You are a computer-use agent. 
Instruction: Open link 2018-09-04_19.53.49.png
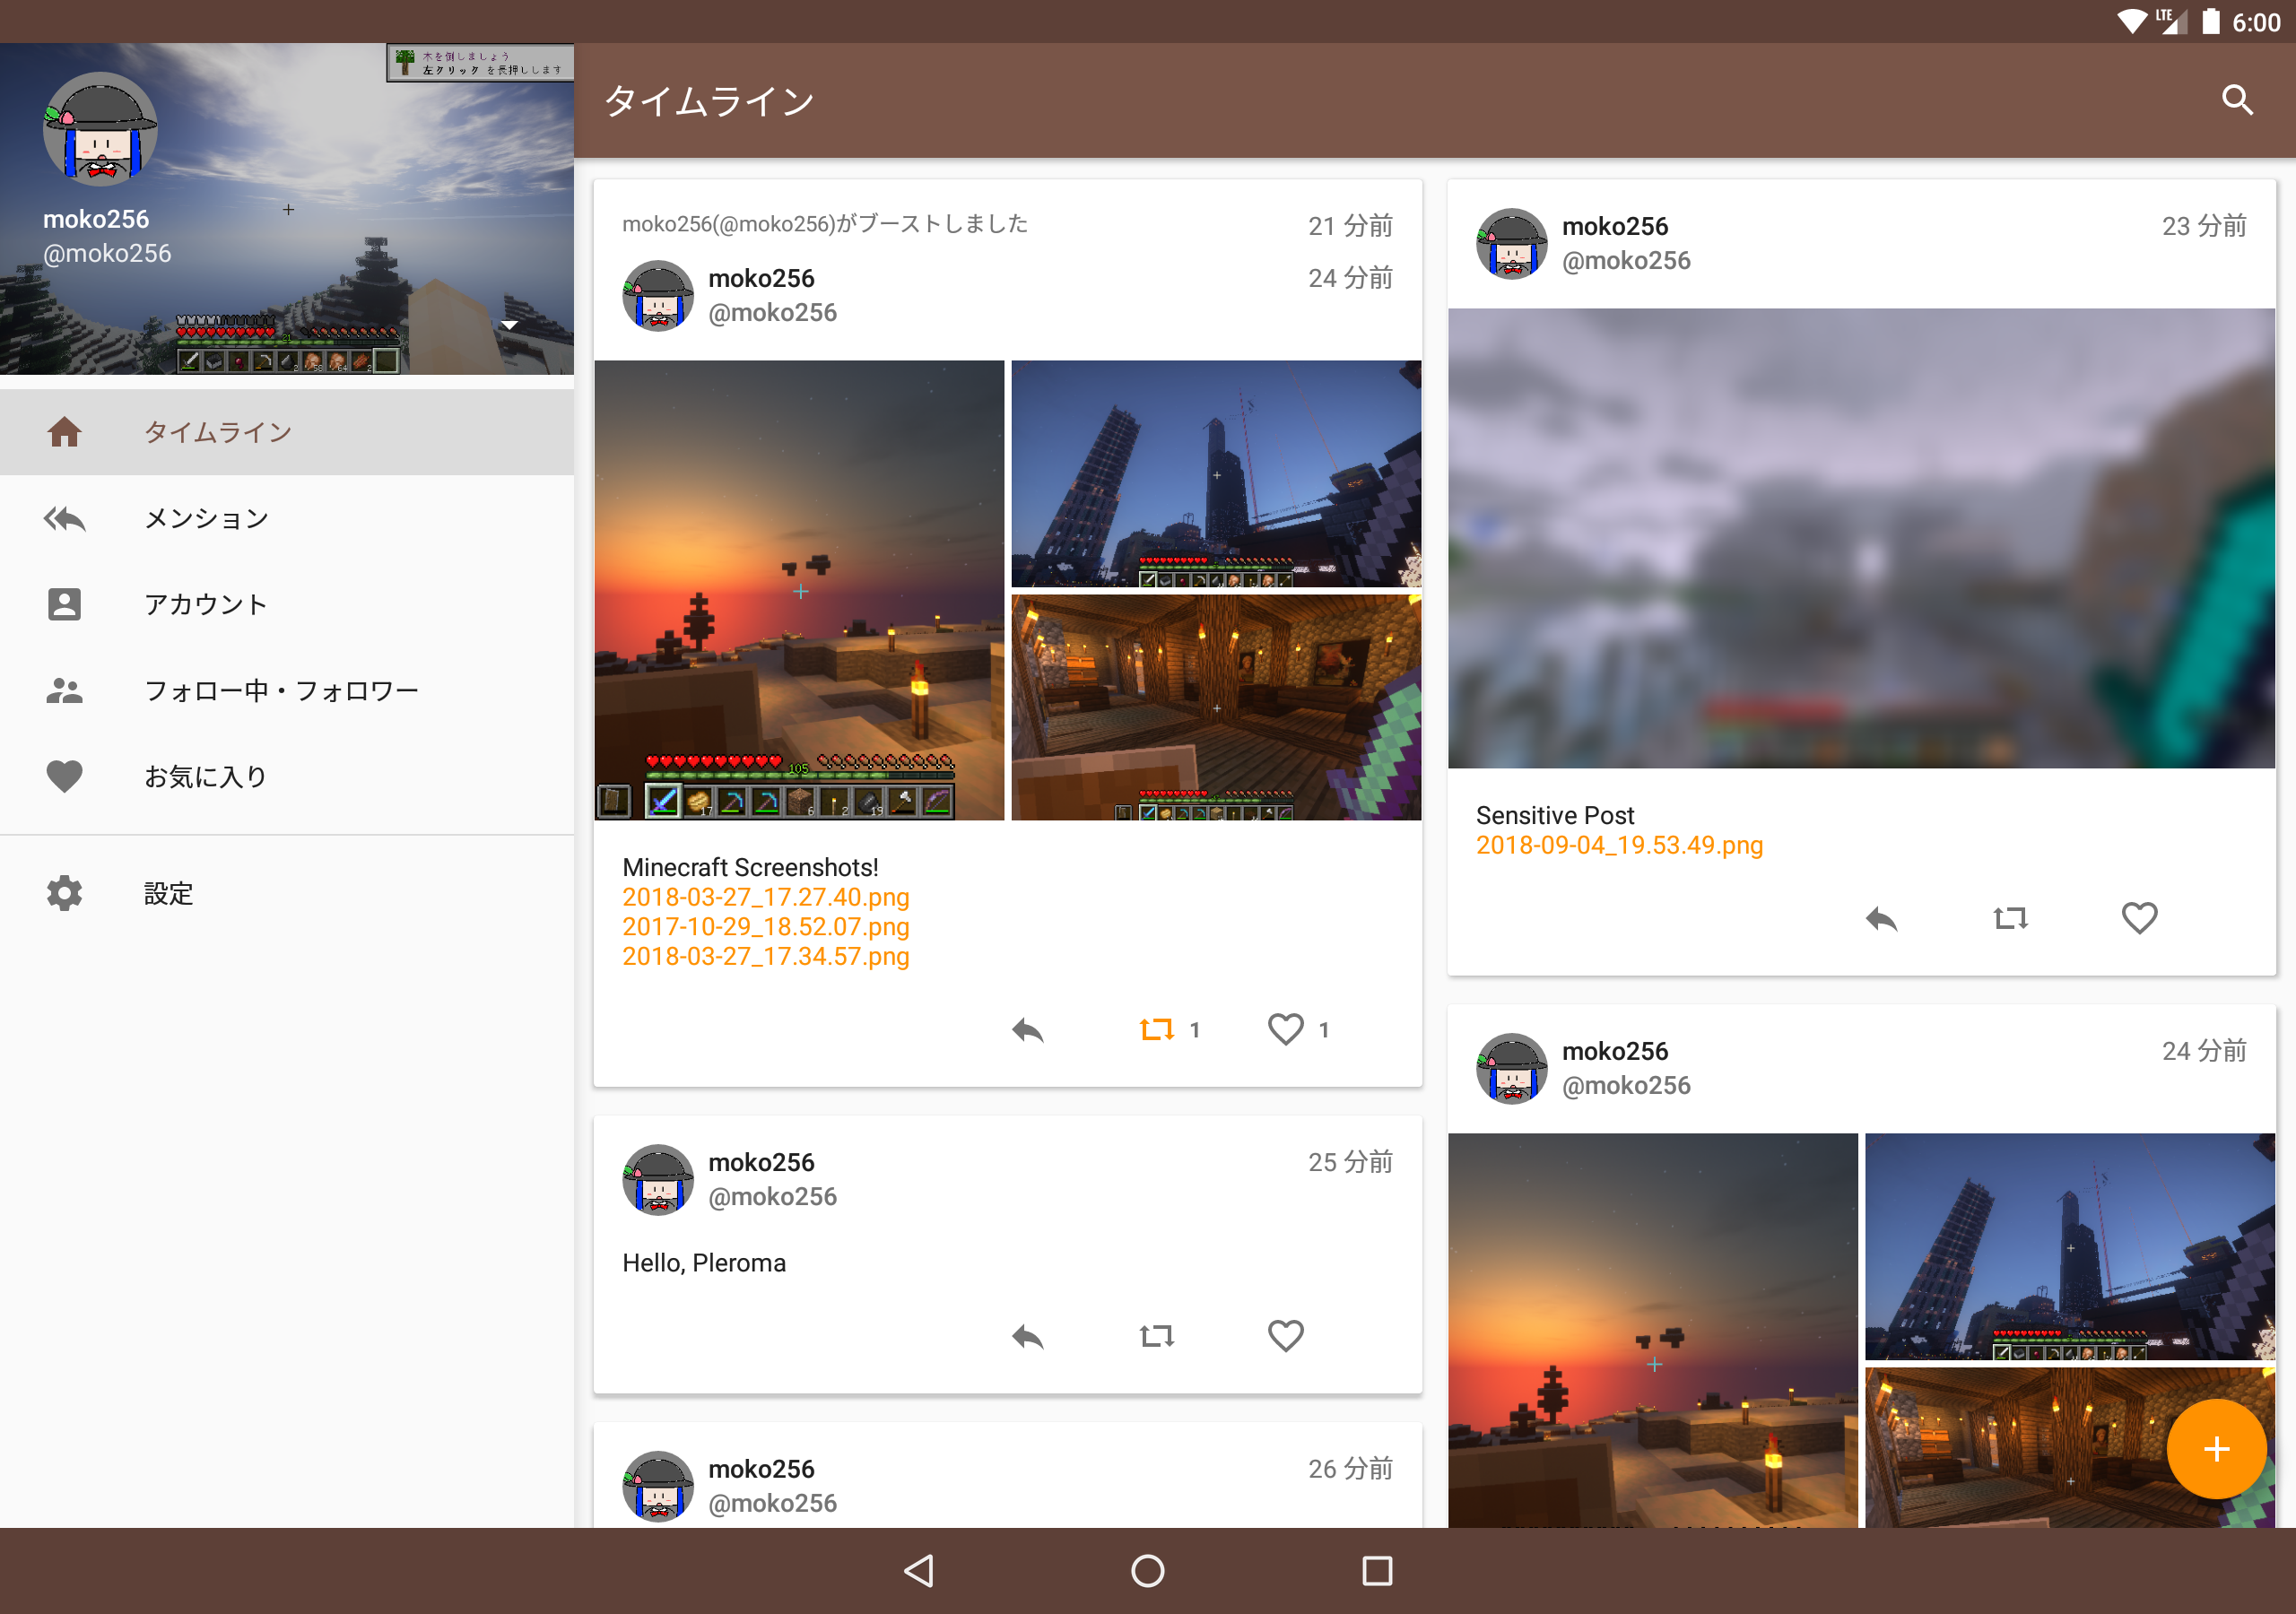coord(1619,846)
